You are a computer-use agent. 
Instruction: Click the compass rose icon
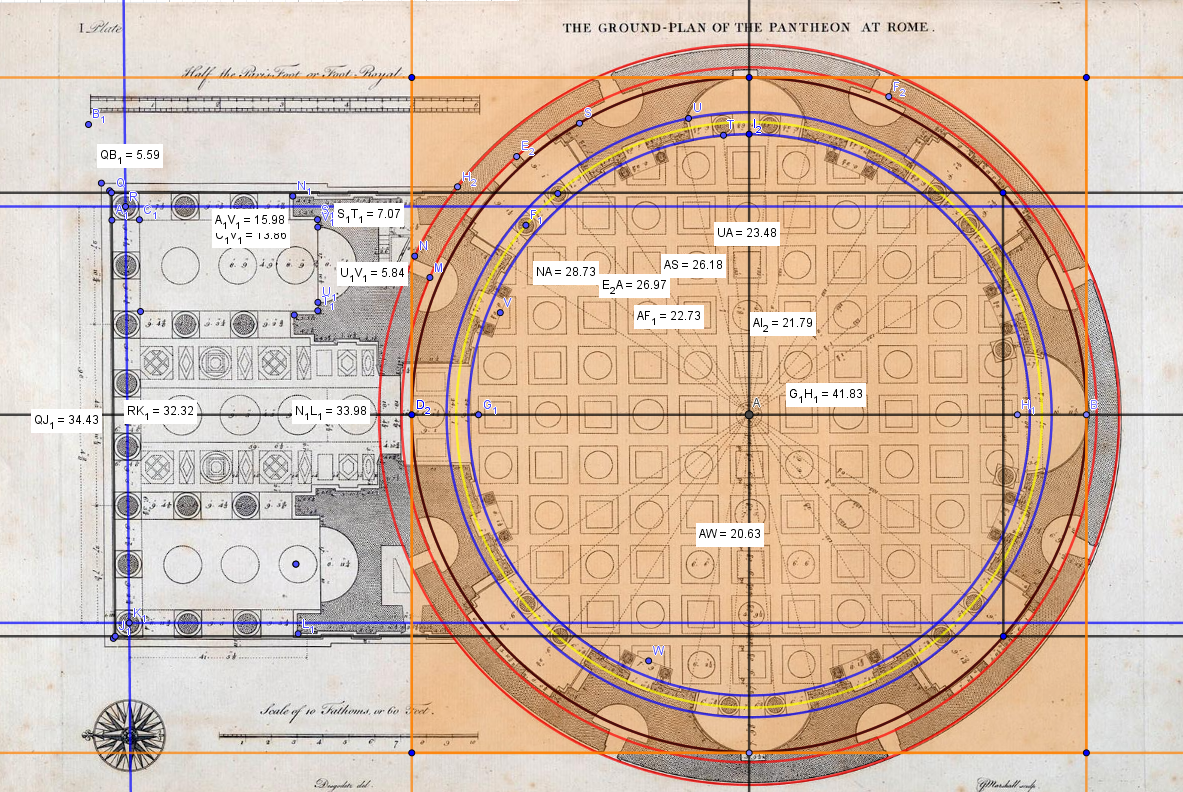point(129,735)
